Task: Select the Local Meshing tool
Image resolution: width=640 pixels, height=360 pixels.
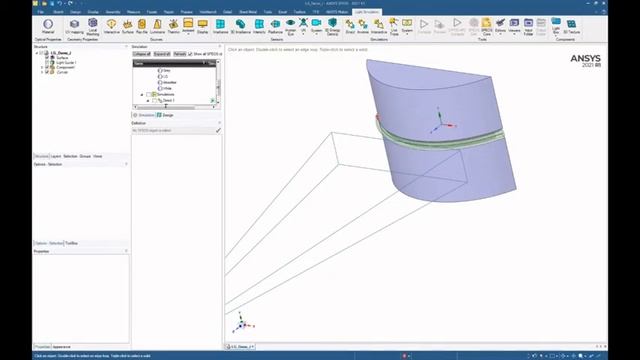Action: (93, 27)
